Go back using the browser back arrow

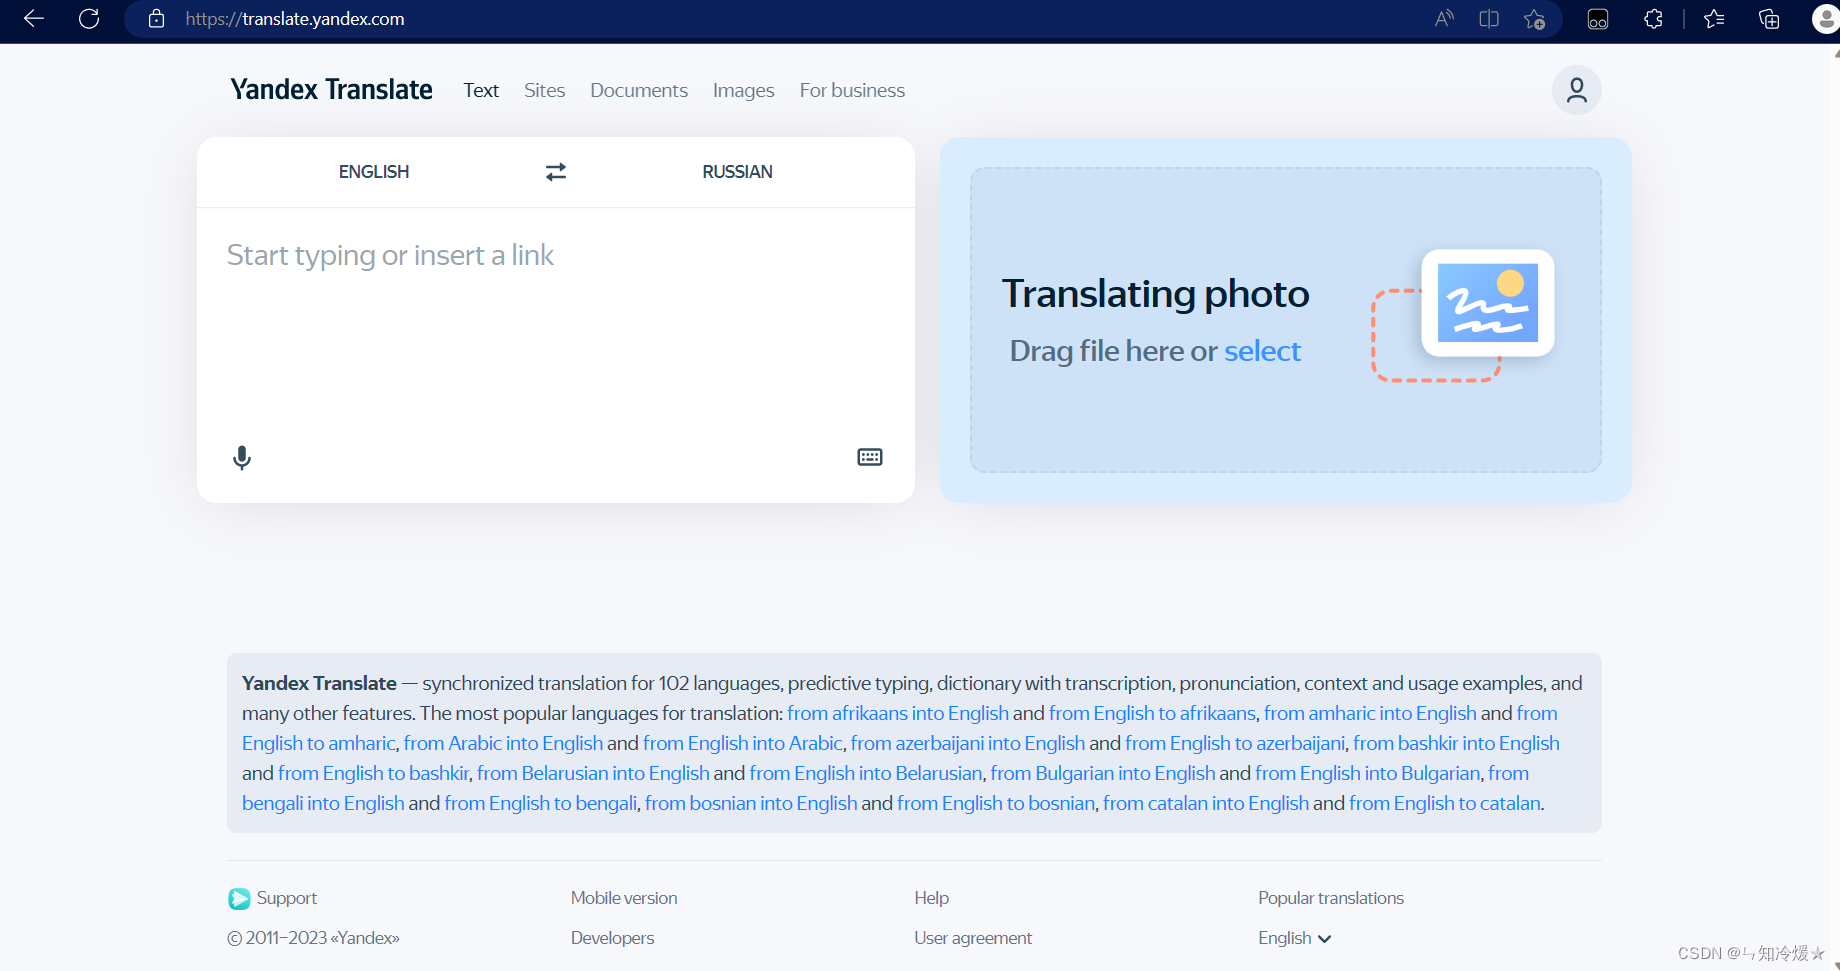[x=34, y=19]
